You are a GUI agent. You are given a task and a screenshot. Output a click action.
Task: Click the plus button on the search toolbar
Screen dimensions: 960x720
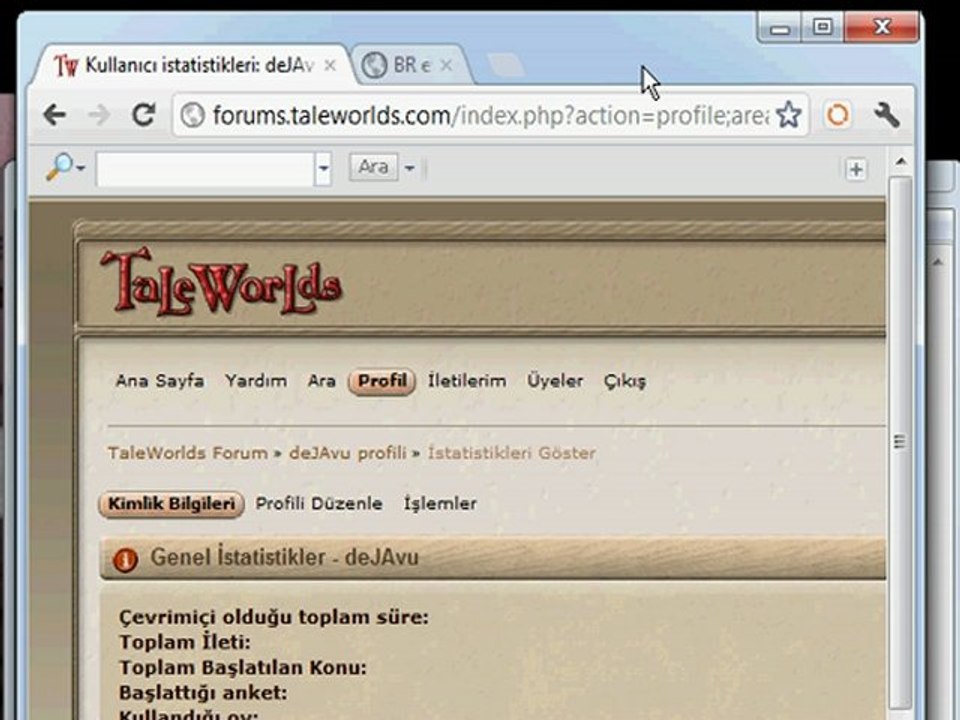[x=856, y=169]
